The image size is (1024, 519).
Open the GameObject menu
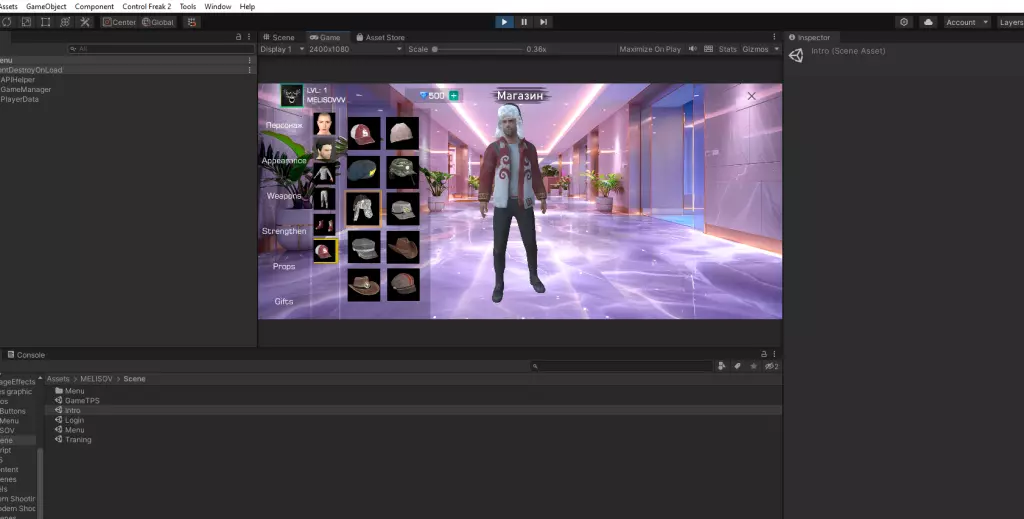coord(46,6)
